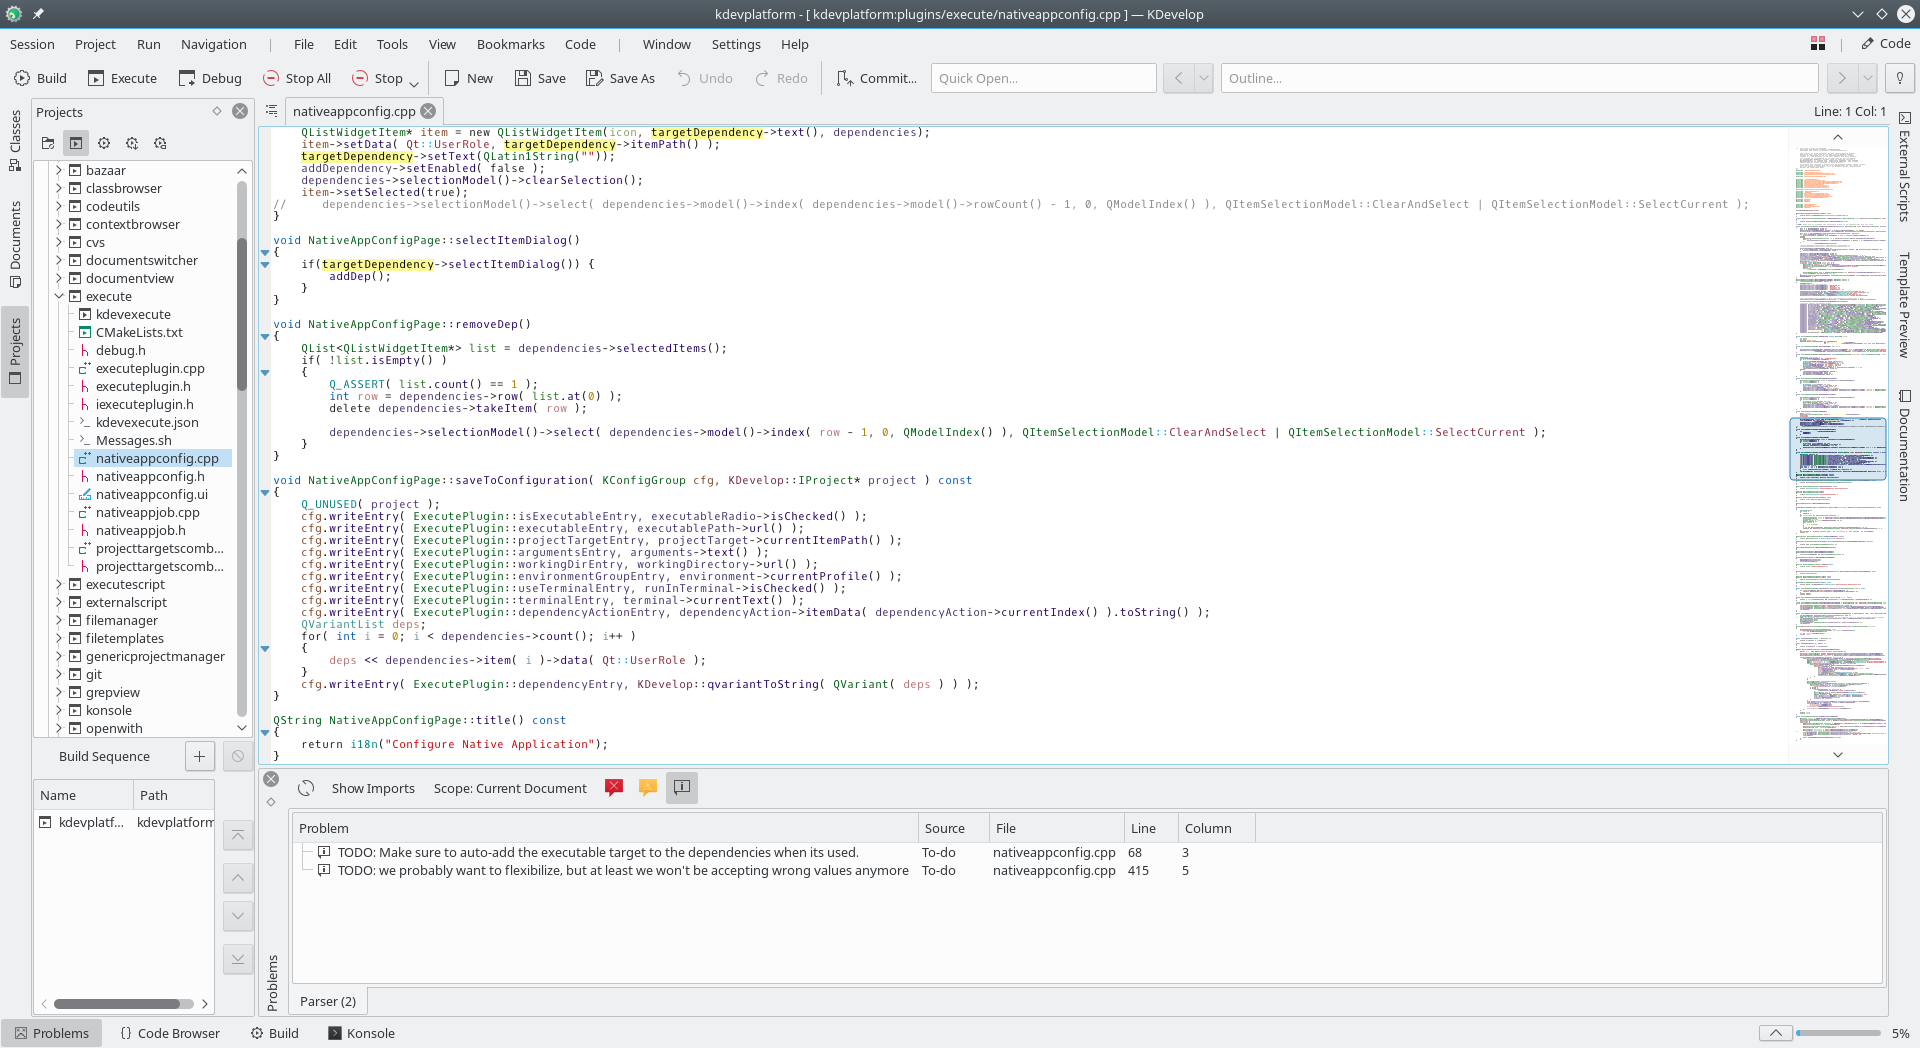Toggle the hint severity filter in Problems
The image size is (1920, 1048).
[x=682, y=788]
